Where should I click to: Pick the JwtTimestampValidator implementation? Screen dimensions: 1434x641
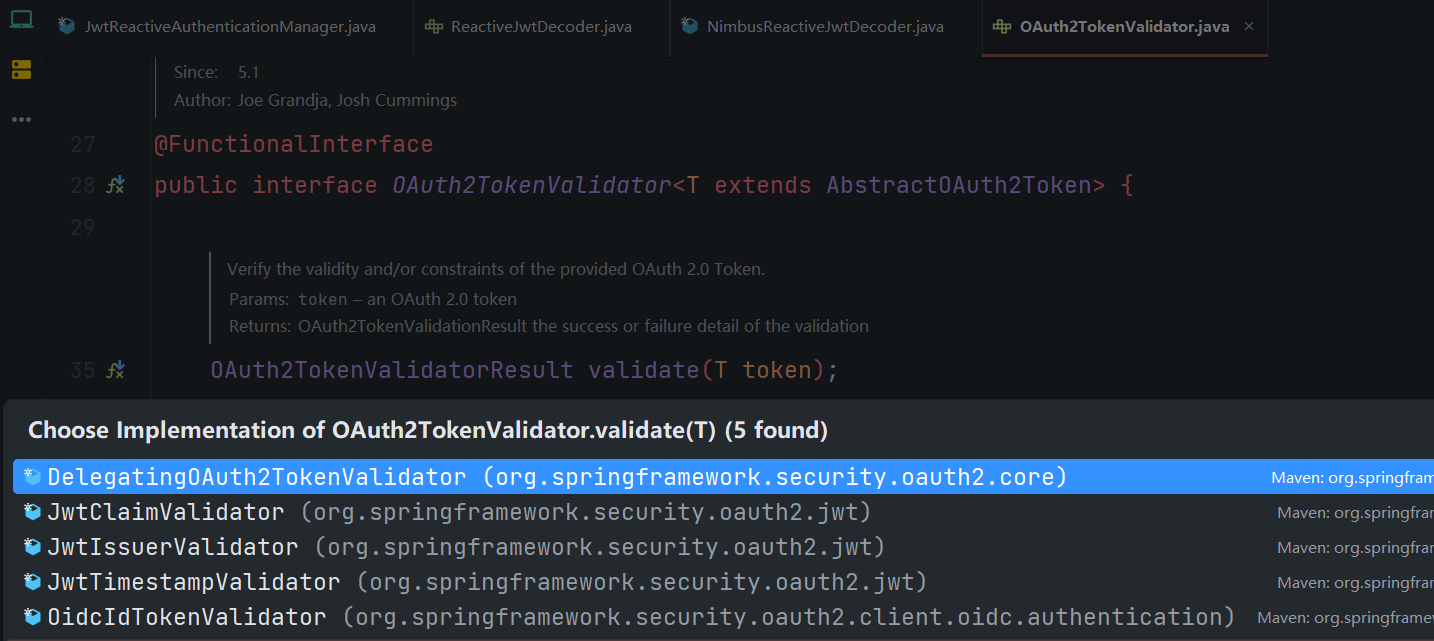point(194,582)
